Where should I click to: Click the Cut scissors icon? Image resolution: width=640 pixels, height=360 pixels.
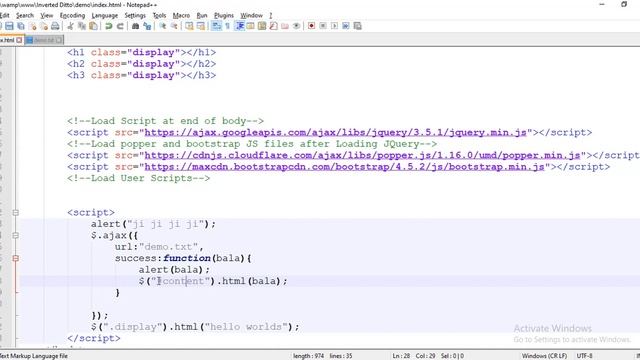[70, 26]
